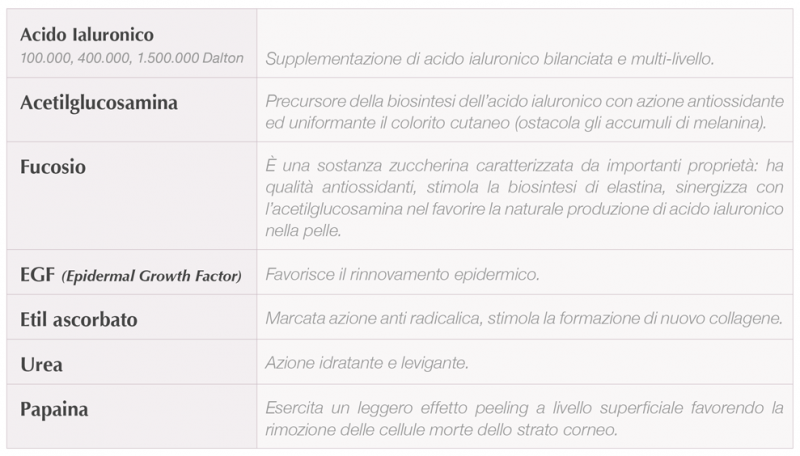Select the Fucosio ingredient name

tap(53, 167)
